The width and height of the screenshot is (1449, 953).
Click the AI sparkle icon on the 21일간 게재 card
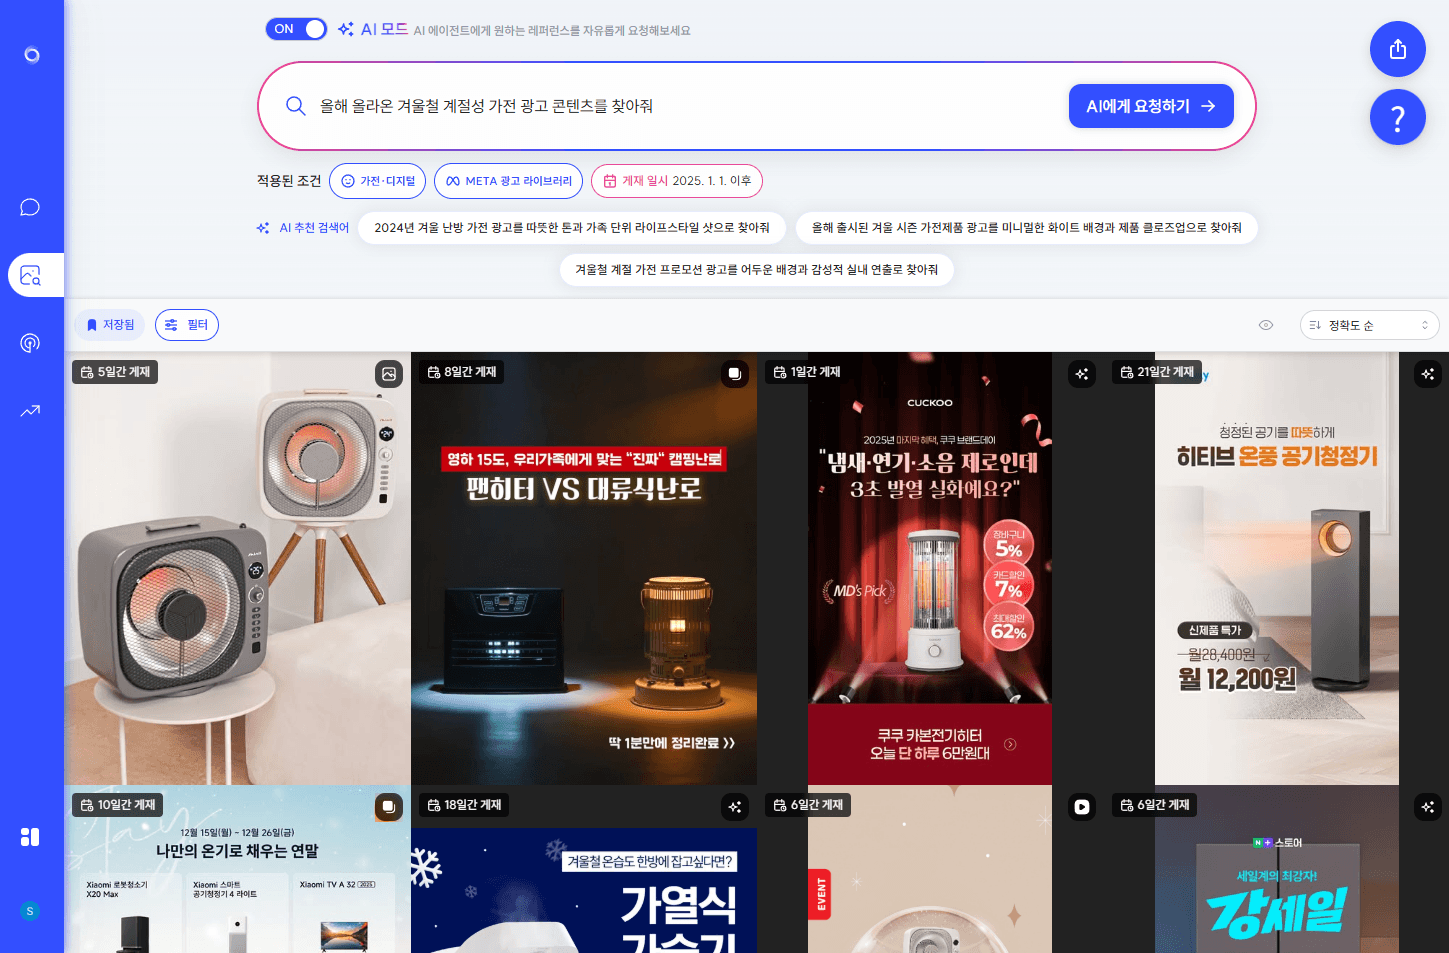[x=1428, y=374]
